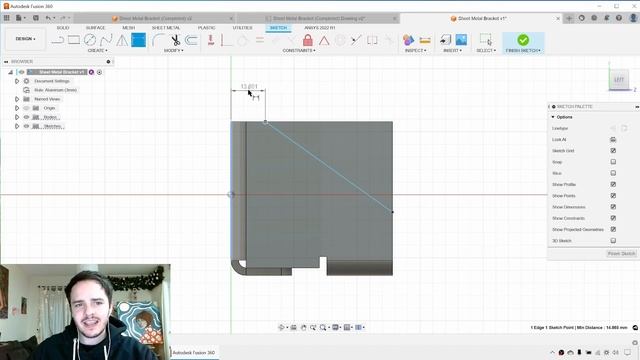Select the Line sketch tool

(58, 40)
